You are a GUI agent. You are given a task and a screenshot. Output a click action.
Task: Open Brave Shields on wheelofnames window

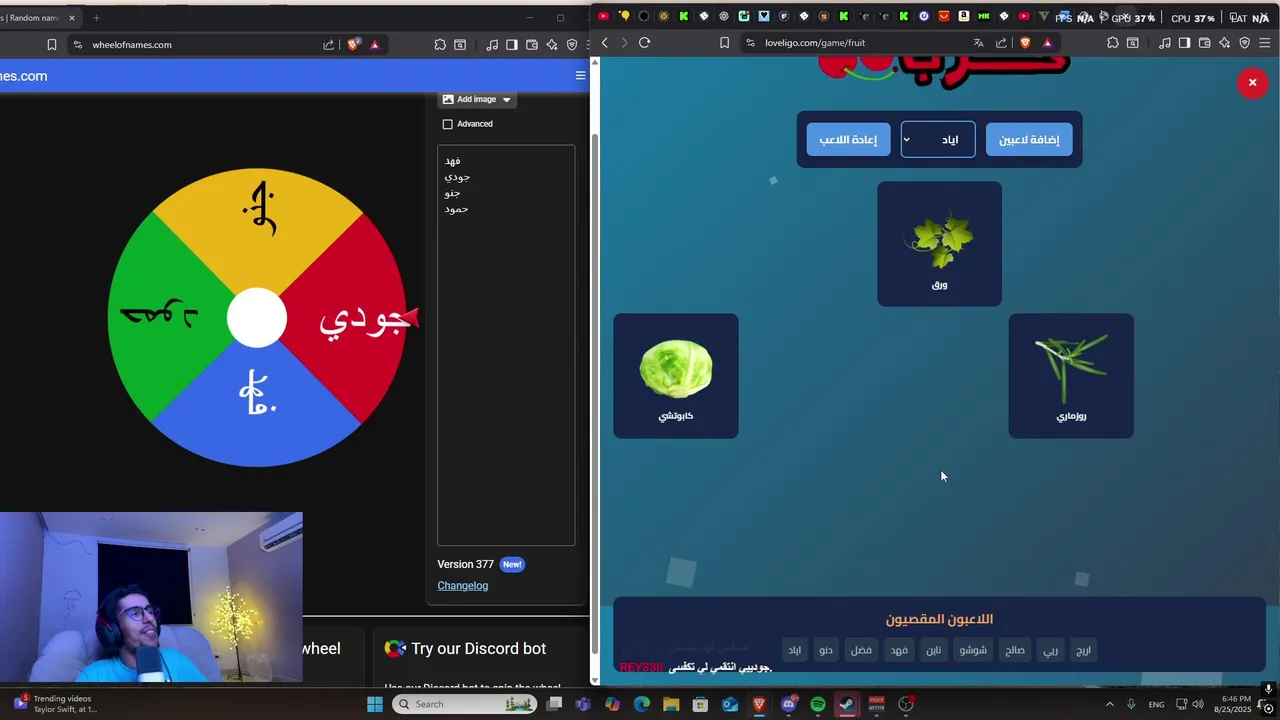pyautogui.click(x=353, y=44)
